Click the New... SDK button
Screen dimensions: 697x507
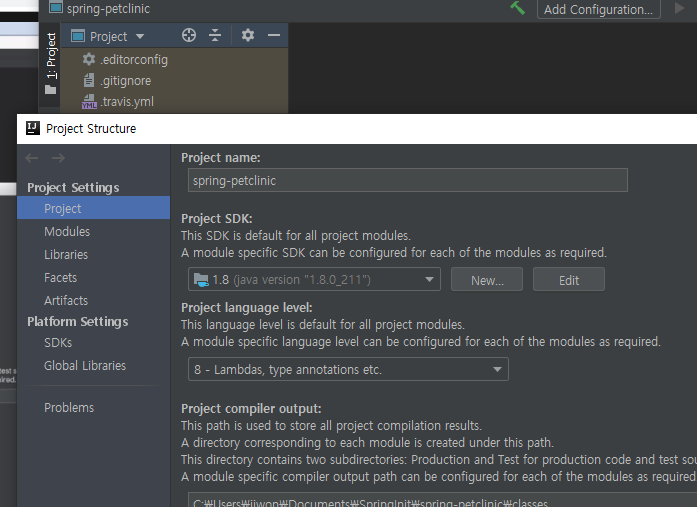[x=487, y=280]
